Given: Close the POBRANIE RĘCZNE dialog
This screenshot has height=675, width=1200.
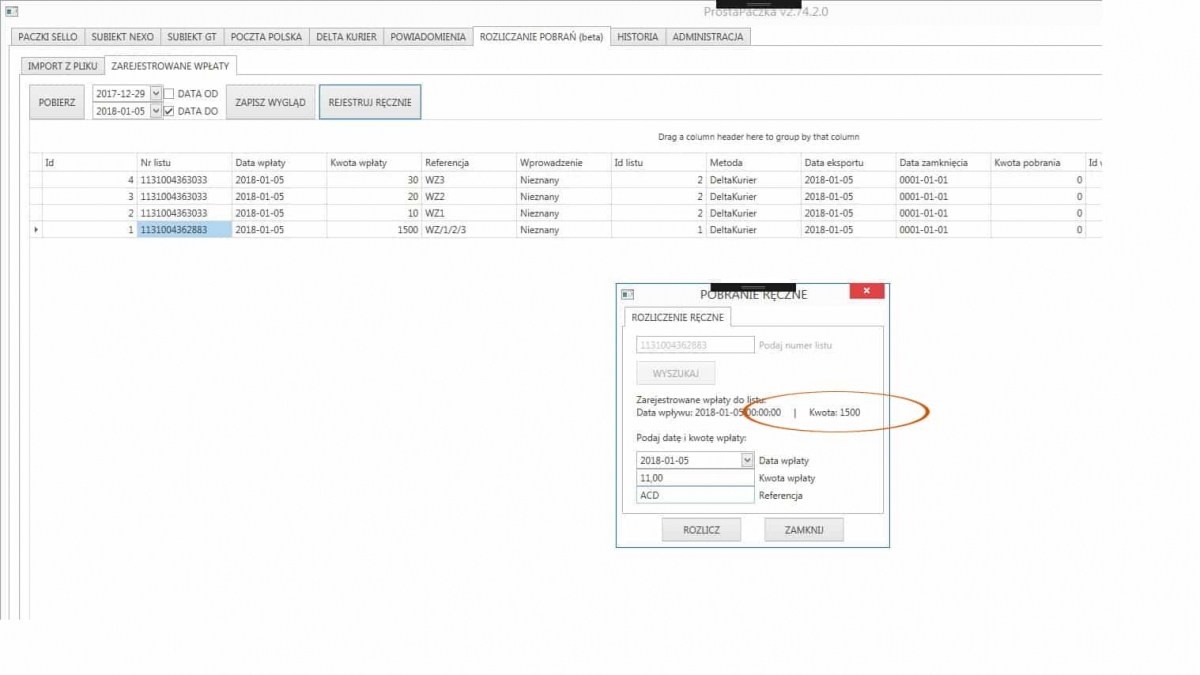Looking at the screenshot, I should tap(867, 292).
